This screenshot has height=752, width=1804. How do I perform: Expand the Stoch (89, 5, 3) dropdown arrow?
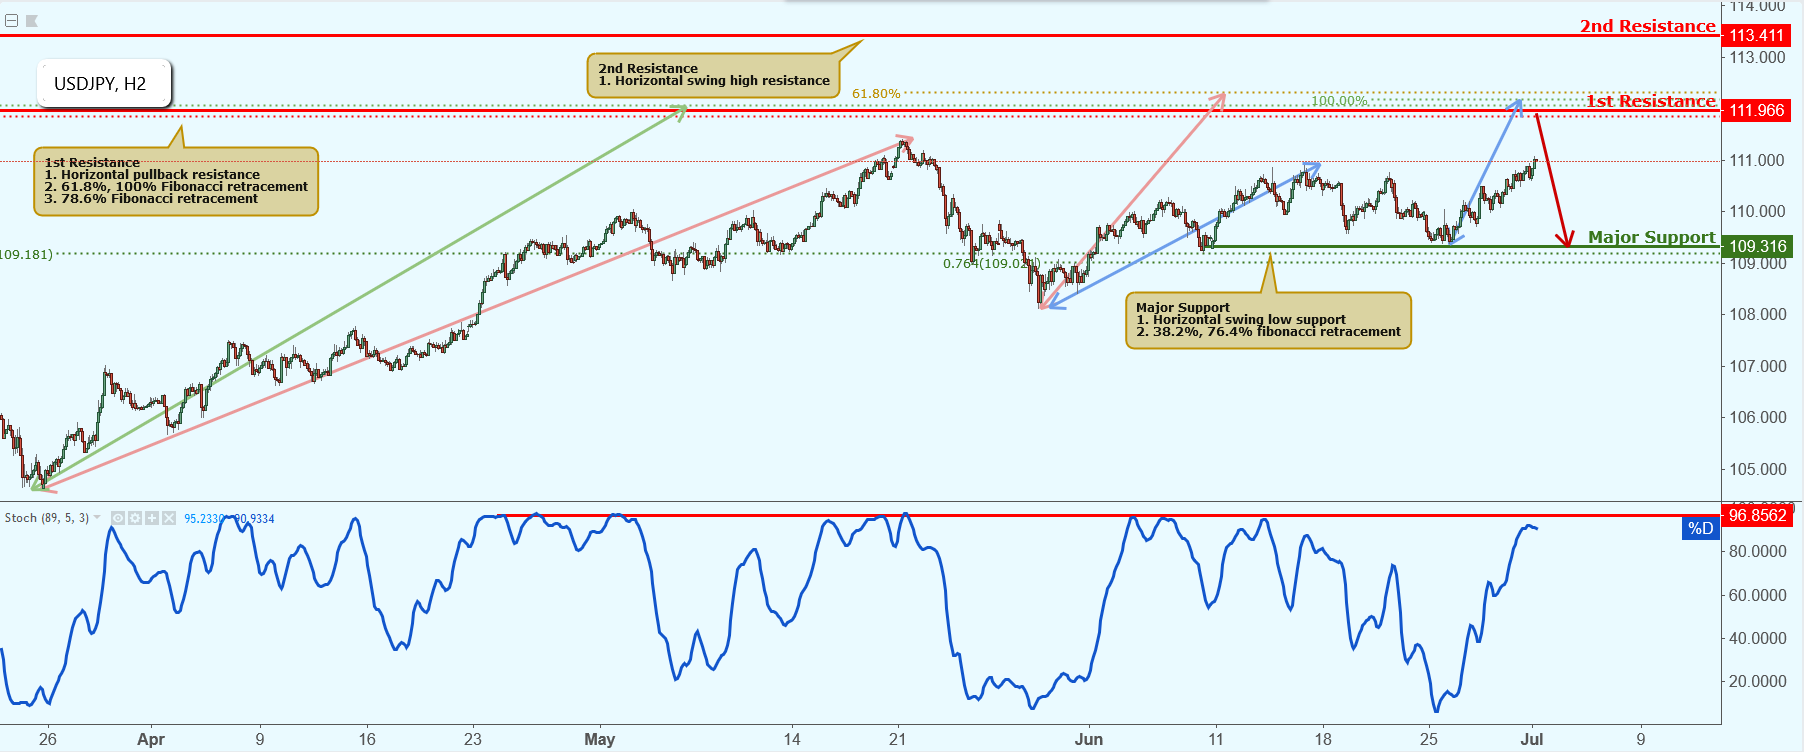97,518
